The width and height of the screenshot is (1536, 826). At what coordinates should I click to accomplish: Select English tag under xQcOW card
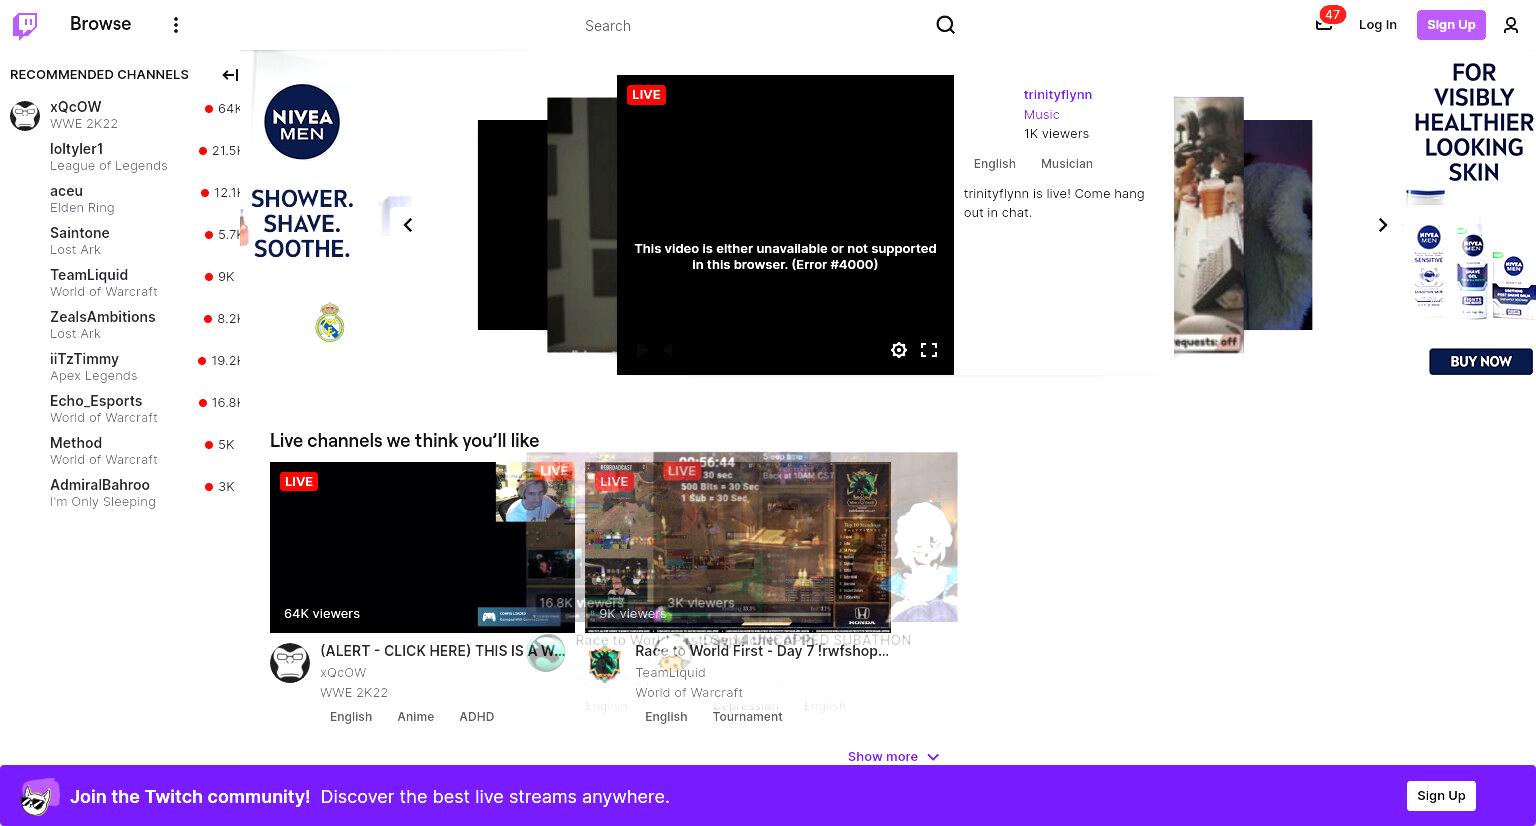coord(351,717)
